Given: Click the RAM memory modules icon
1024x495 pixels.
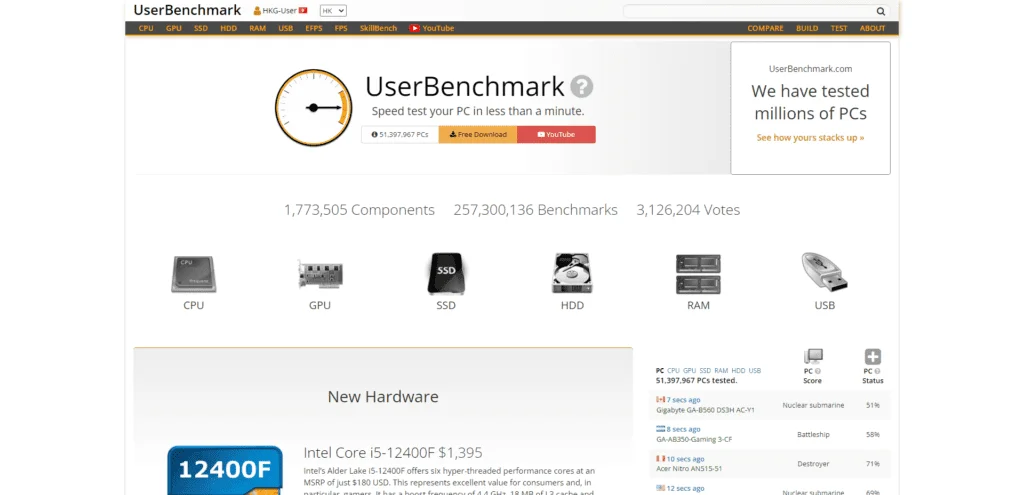Looking at the screenshot, I should (x=698, y=274).
